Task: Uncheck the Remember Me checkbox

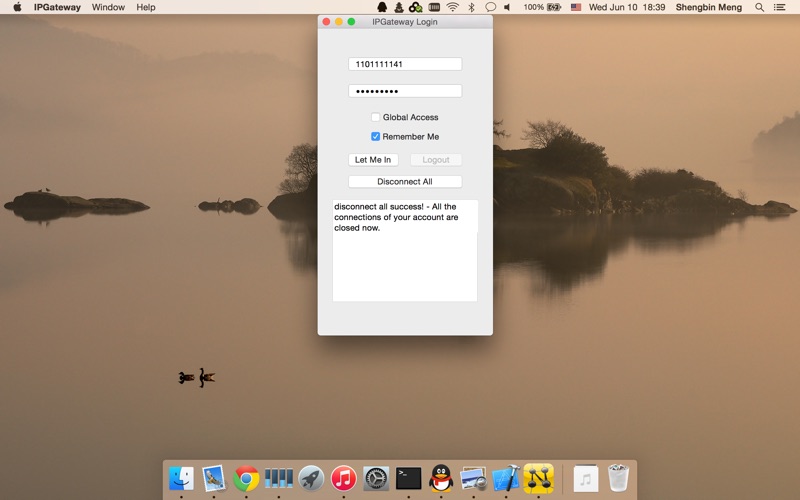Action: click(376, 137)
